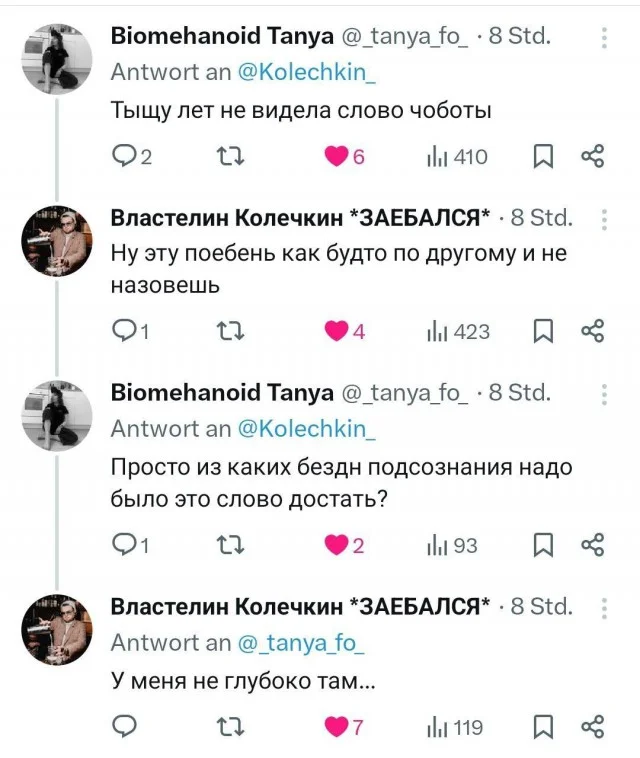Unlike the tweet with 4 likes
Screen dimensions: 640x758
coord(337,330)
